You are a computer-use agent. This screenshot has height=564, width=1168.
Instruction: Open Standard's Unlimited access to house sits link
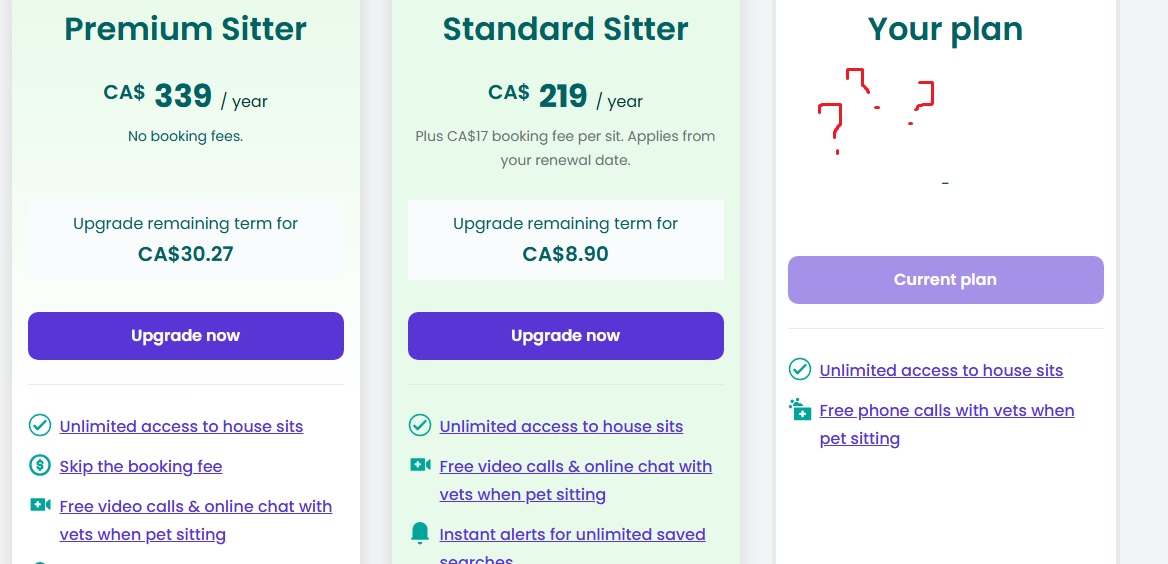(x=561, y=426)
